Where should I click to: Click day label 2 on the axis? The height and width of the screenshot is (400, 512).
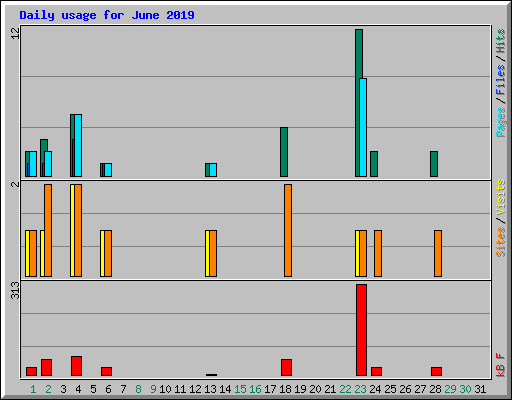tap(48, 389)
